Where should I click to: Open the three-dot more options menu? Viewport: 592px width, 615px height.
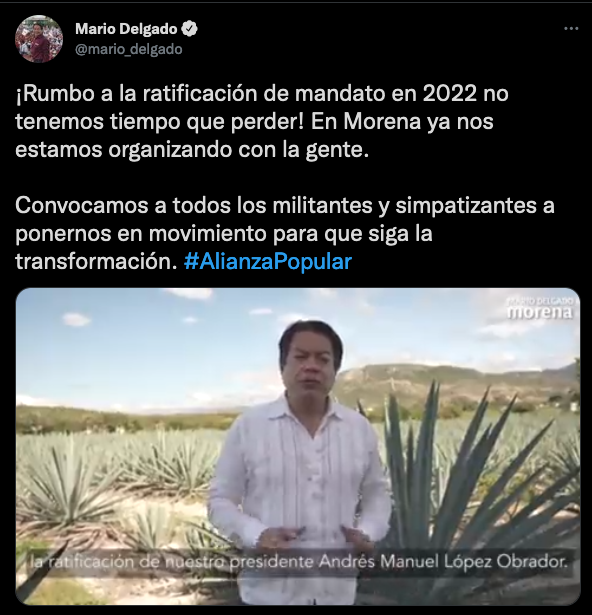[571, 29]
